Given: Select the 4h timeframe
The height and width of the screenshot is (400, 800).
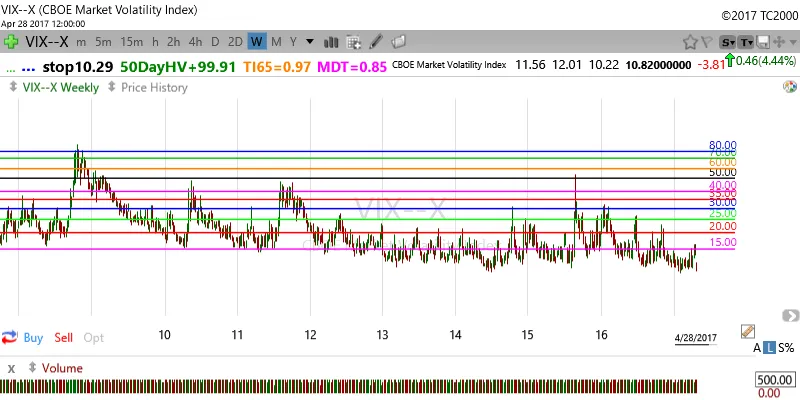Looking at the screenshot, I should pos(195,42).
